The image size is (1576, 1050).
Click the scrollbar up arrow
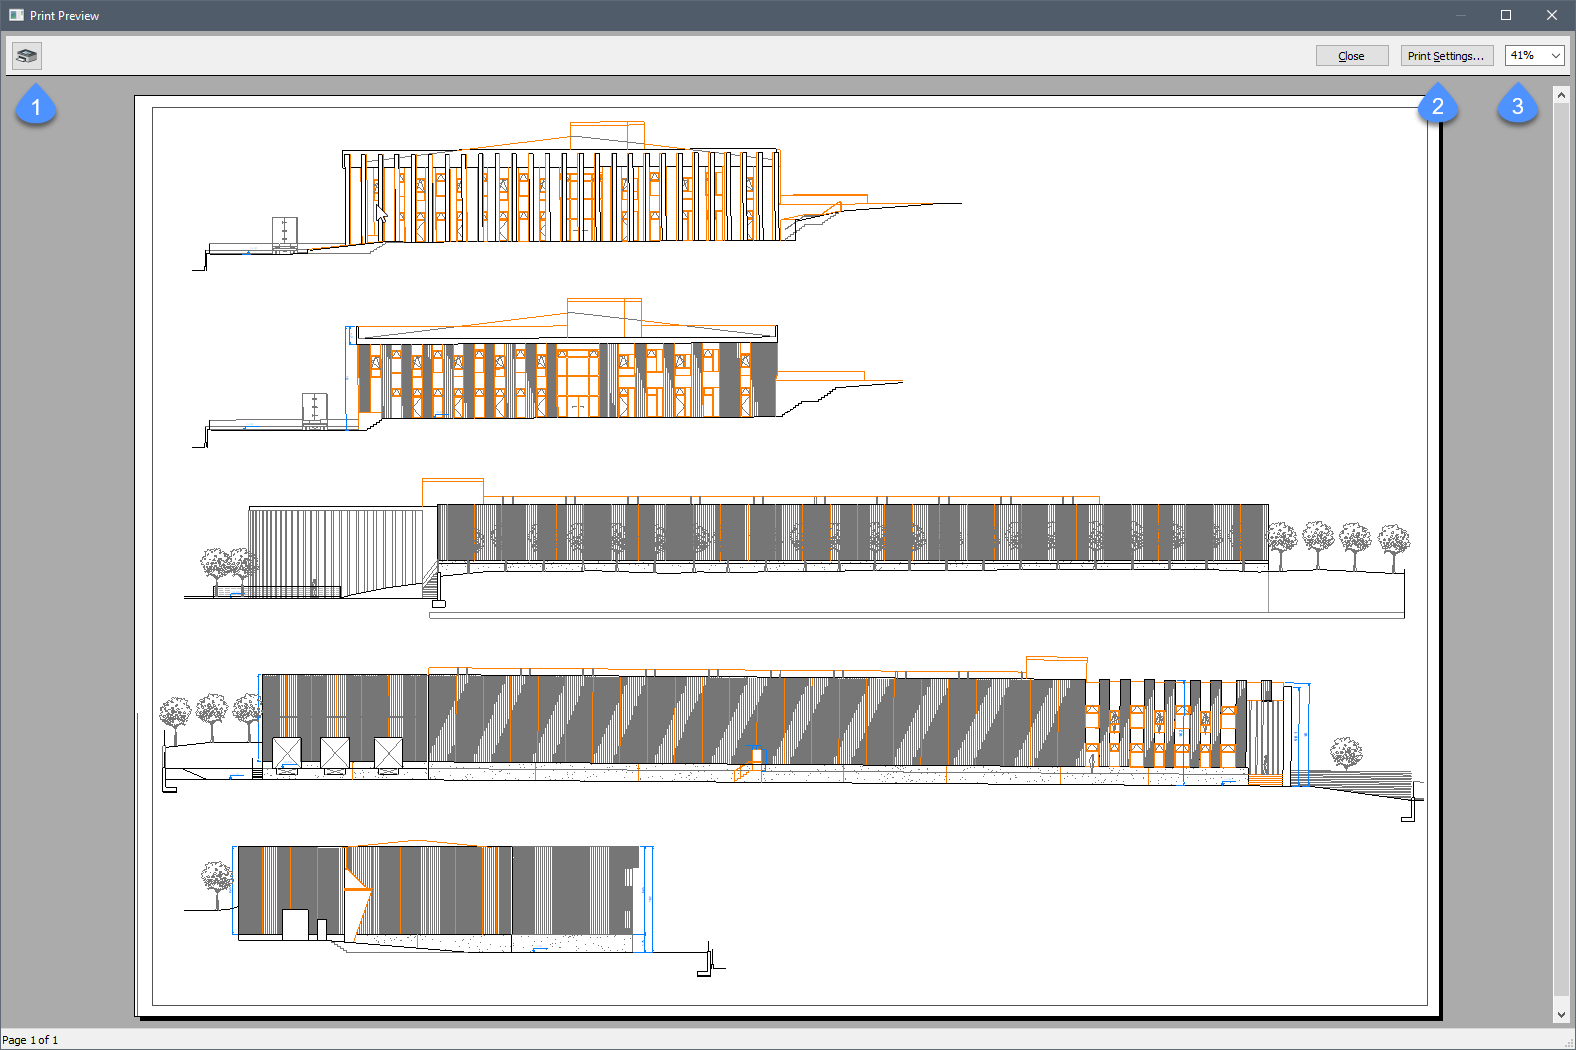coord(1561,95)
